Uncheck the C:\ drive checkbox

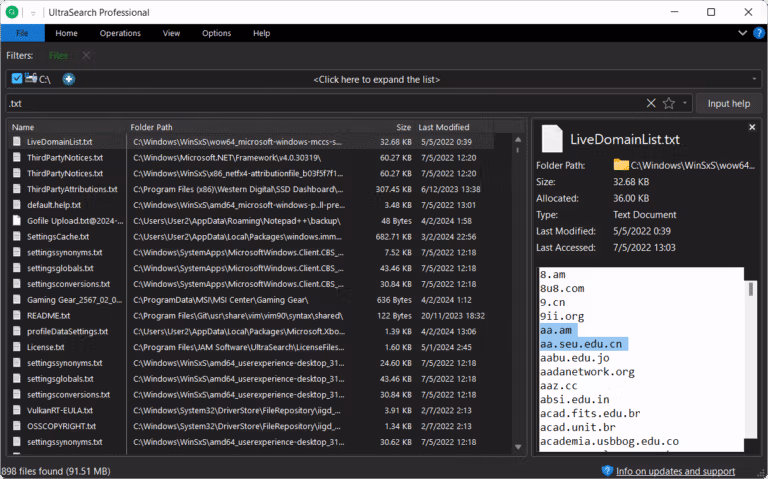click(17, 78)
